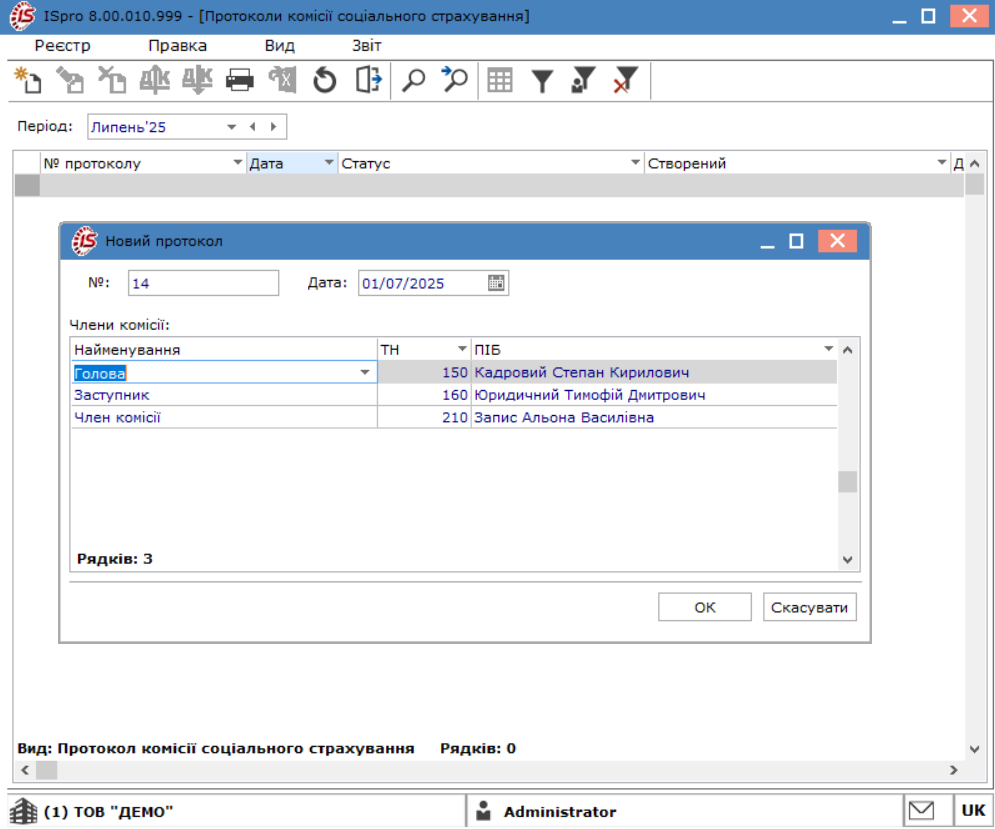
Task: Open the Статус column filter dropdown
Action: coord(635,163)
